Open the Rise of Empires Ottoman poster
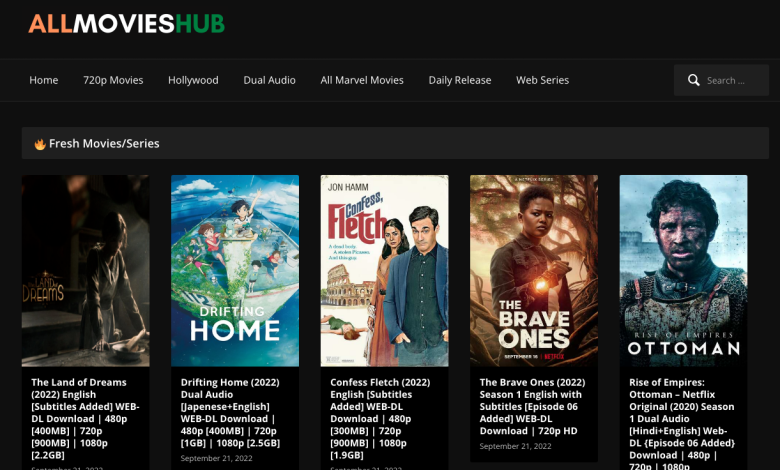Screen dimensions: 780x470 tap(683, 271)
